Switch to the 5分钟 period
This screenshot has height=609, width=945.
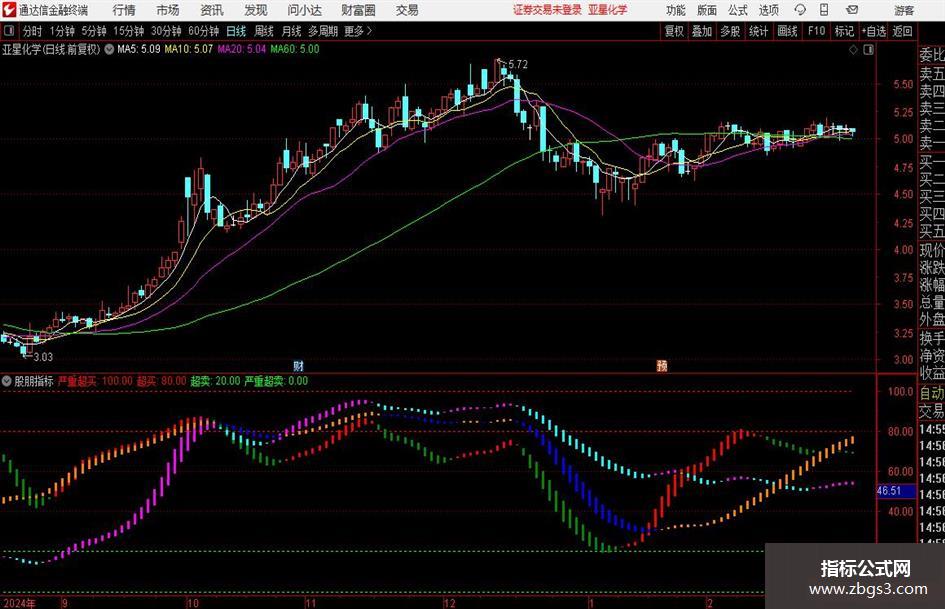click(93, 31)
